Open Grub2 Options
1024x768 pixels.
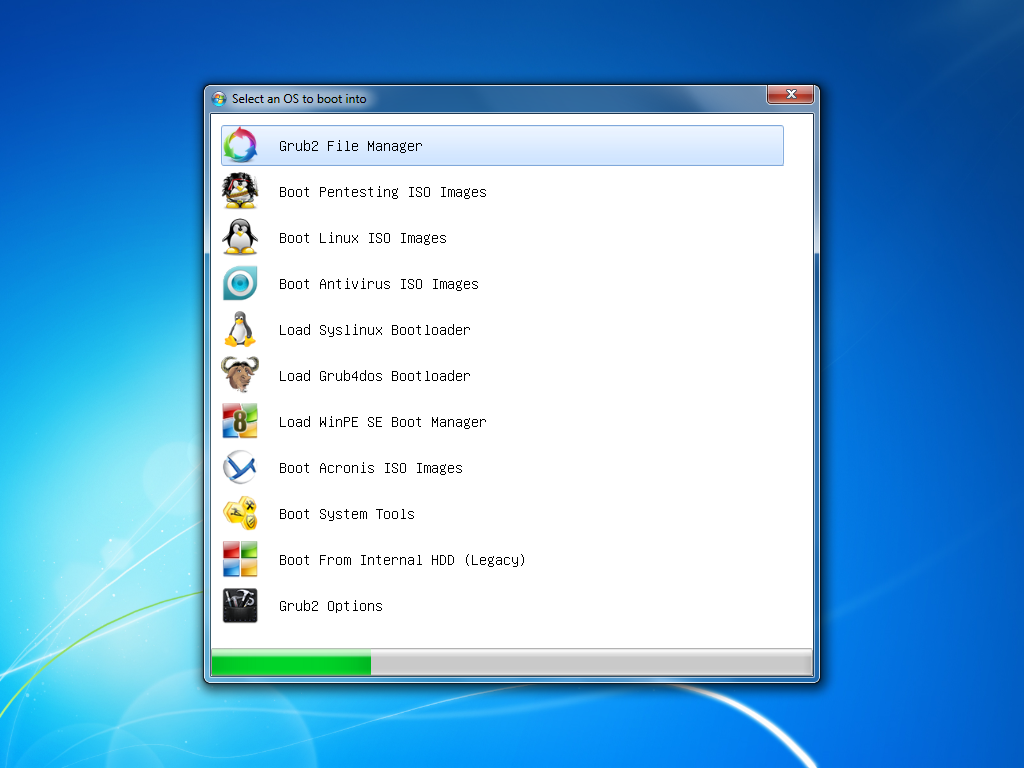(330, 605)
